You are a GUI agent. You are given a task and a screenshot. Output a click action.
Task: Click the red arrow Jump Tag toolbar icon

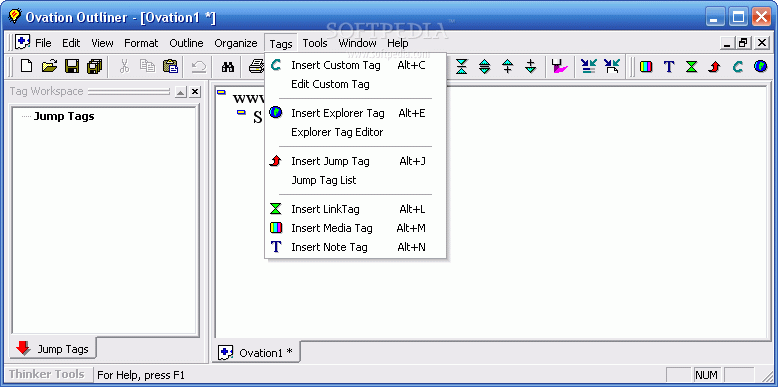coord(714,66)
